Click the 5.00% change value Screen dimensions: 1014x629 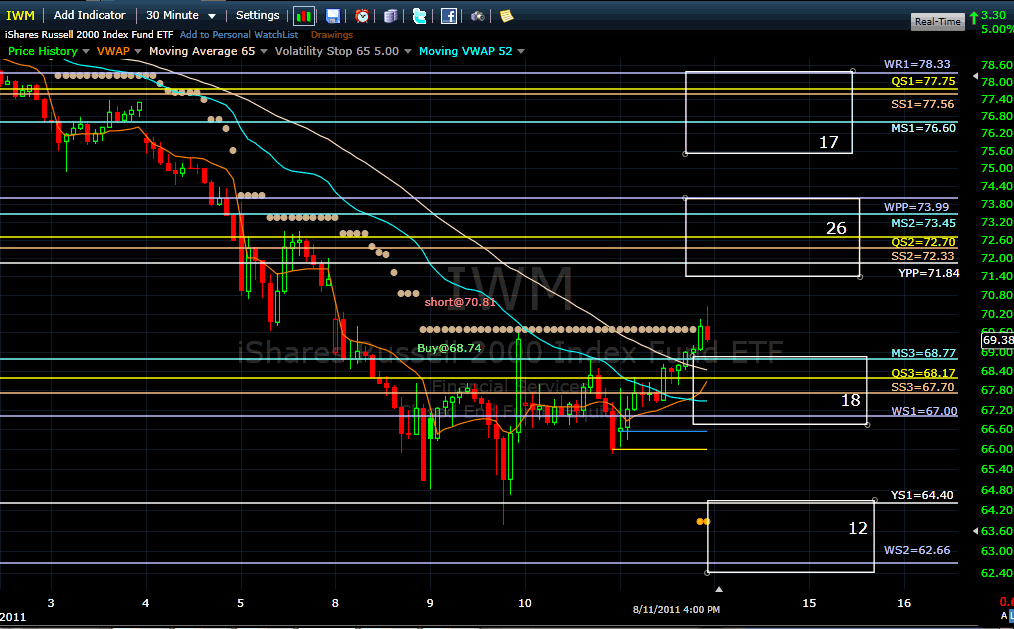click(x=997, y=29)
